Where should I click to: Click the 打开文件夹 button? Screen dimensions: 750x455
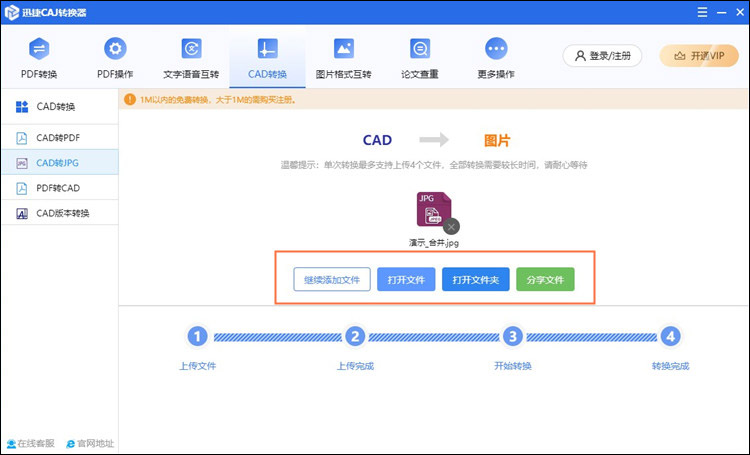click(476, 279)
